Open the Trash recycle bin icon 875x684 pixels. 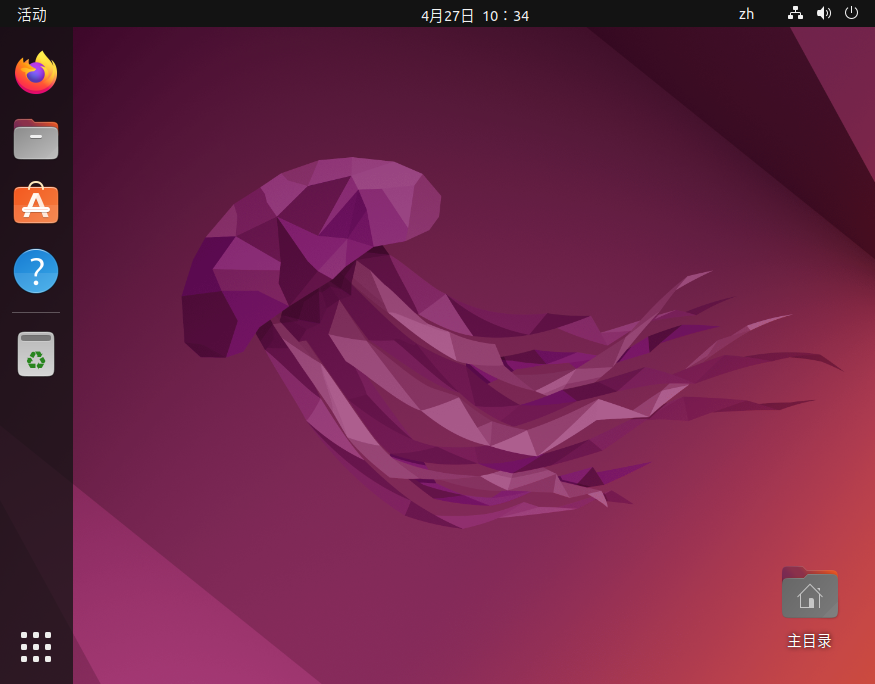click(x=36, y=354)
